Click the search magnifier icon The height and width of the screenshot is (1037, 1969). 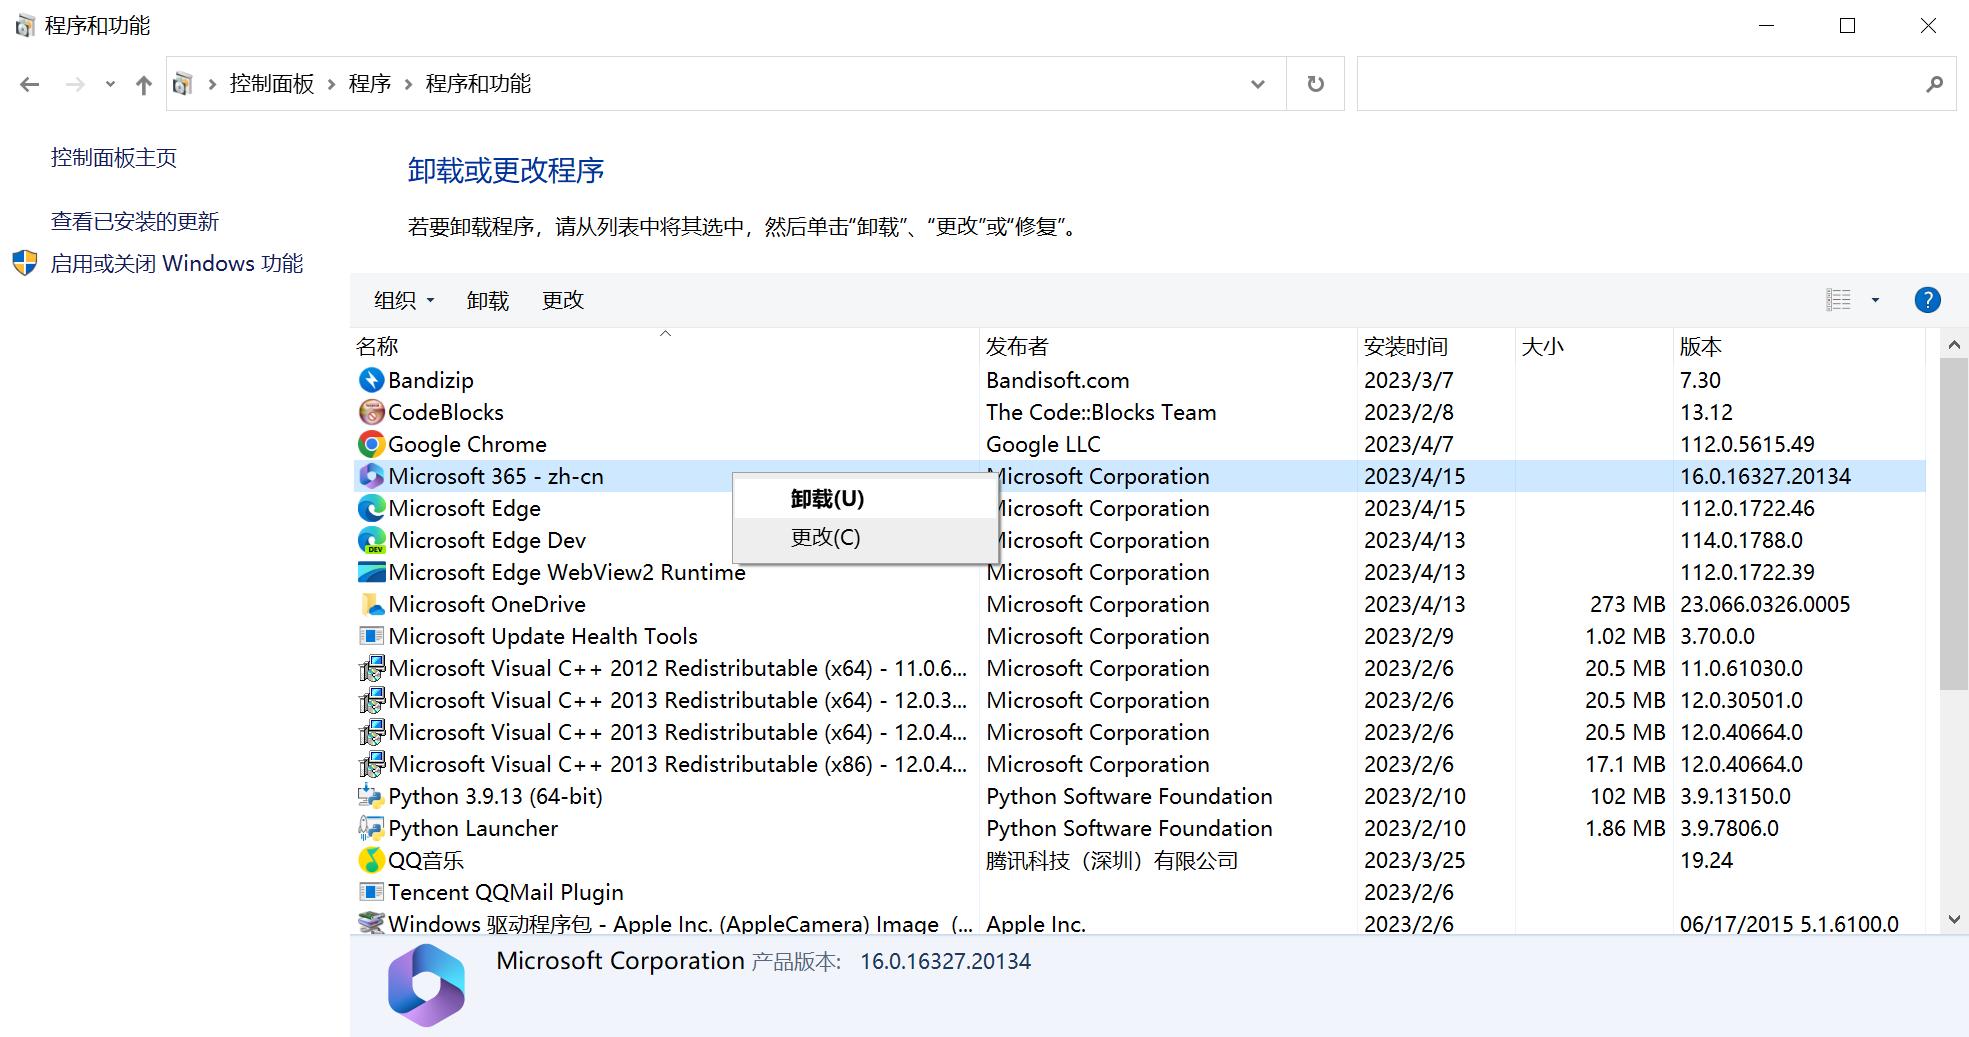[x=1934, y=84]
